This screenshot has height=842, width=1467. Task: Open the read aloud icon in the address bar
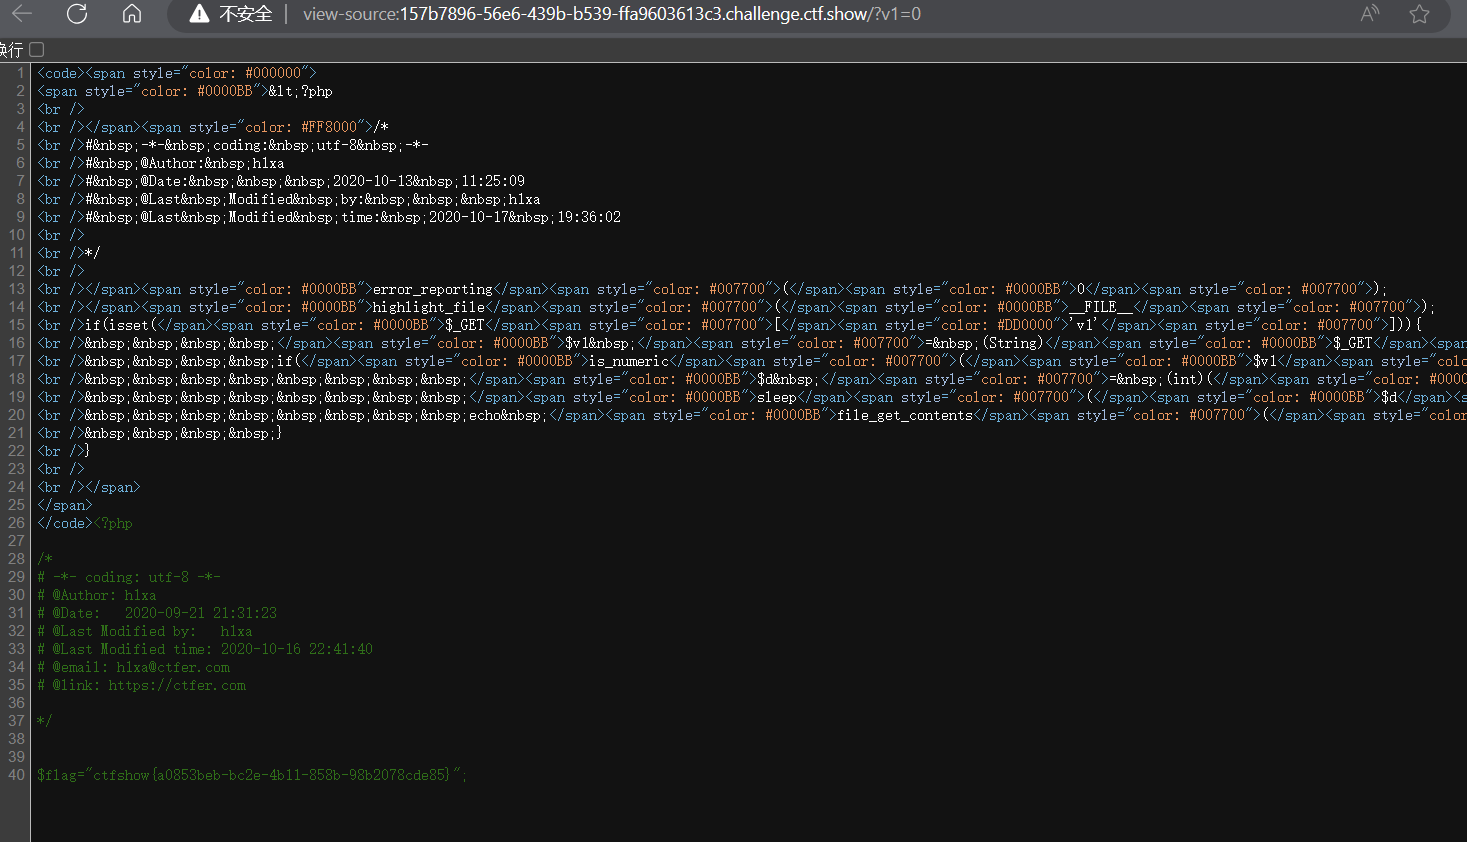(1370, 14)
